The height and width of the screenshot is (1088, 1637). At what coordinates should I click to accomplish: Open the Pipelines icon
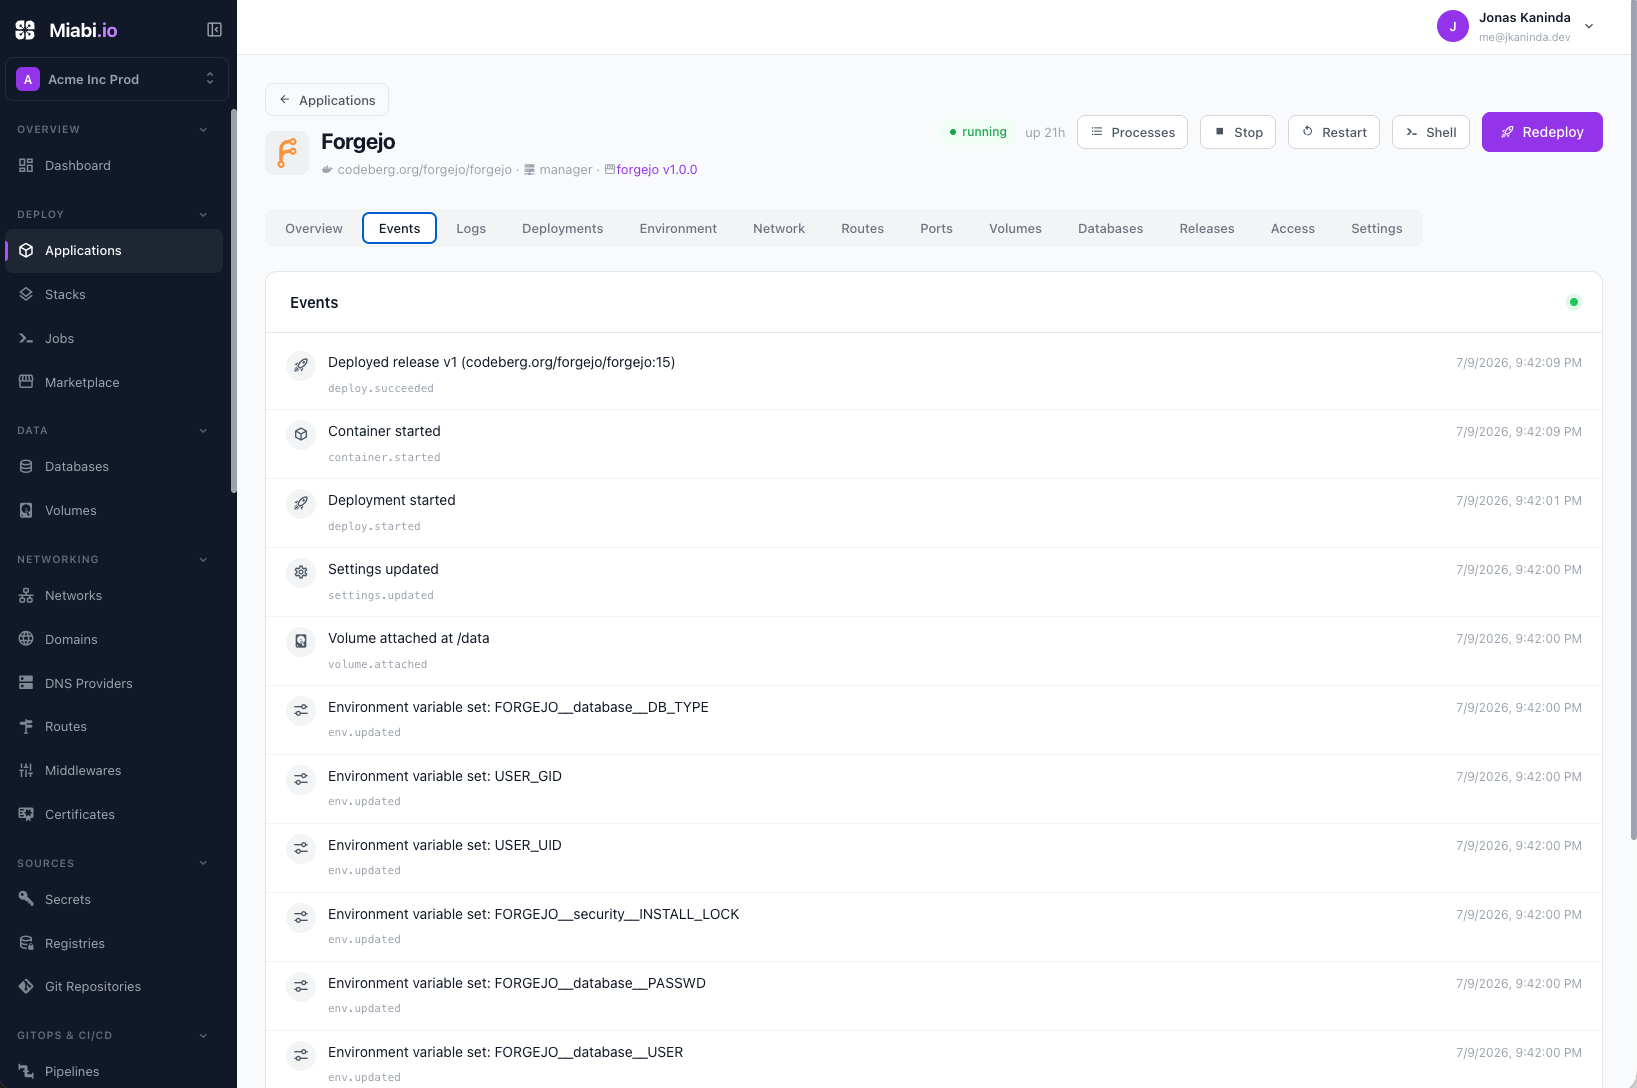tap(26, 1071)
